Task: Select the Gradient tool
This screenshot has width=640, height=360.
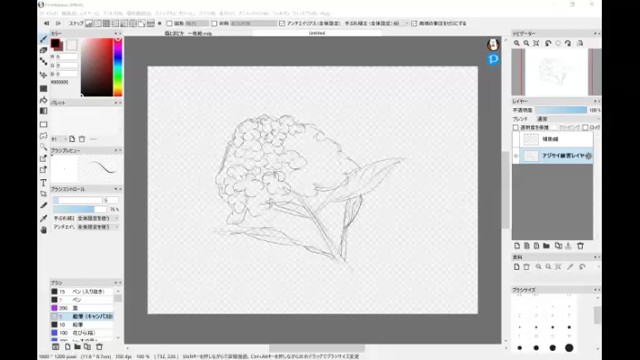Action: (43, 111)
